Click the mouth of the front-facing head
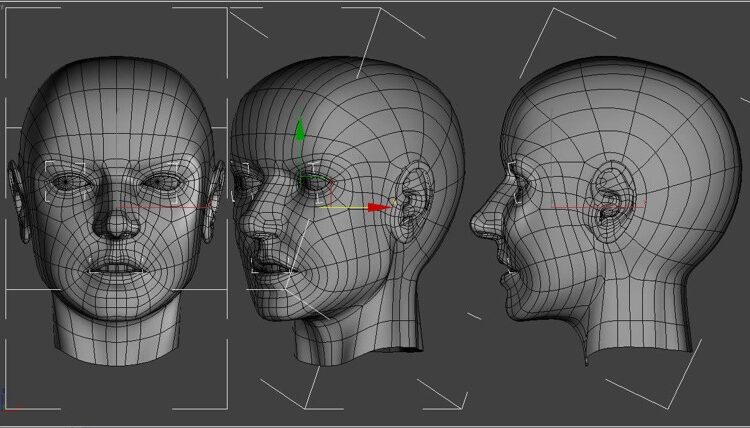750x428 pixels. click(118, 266)
